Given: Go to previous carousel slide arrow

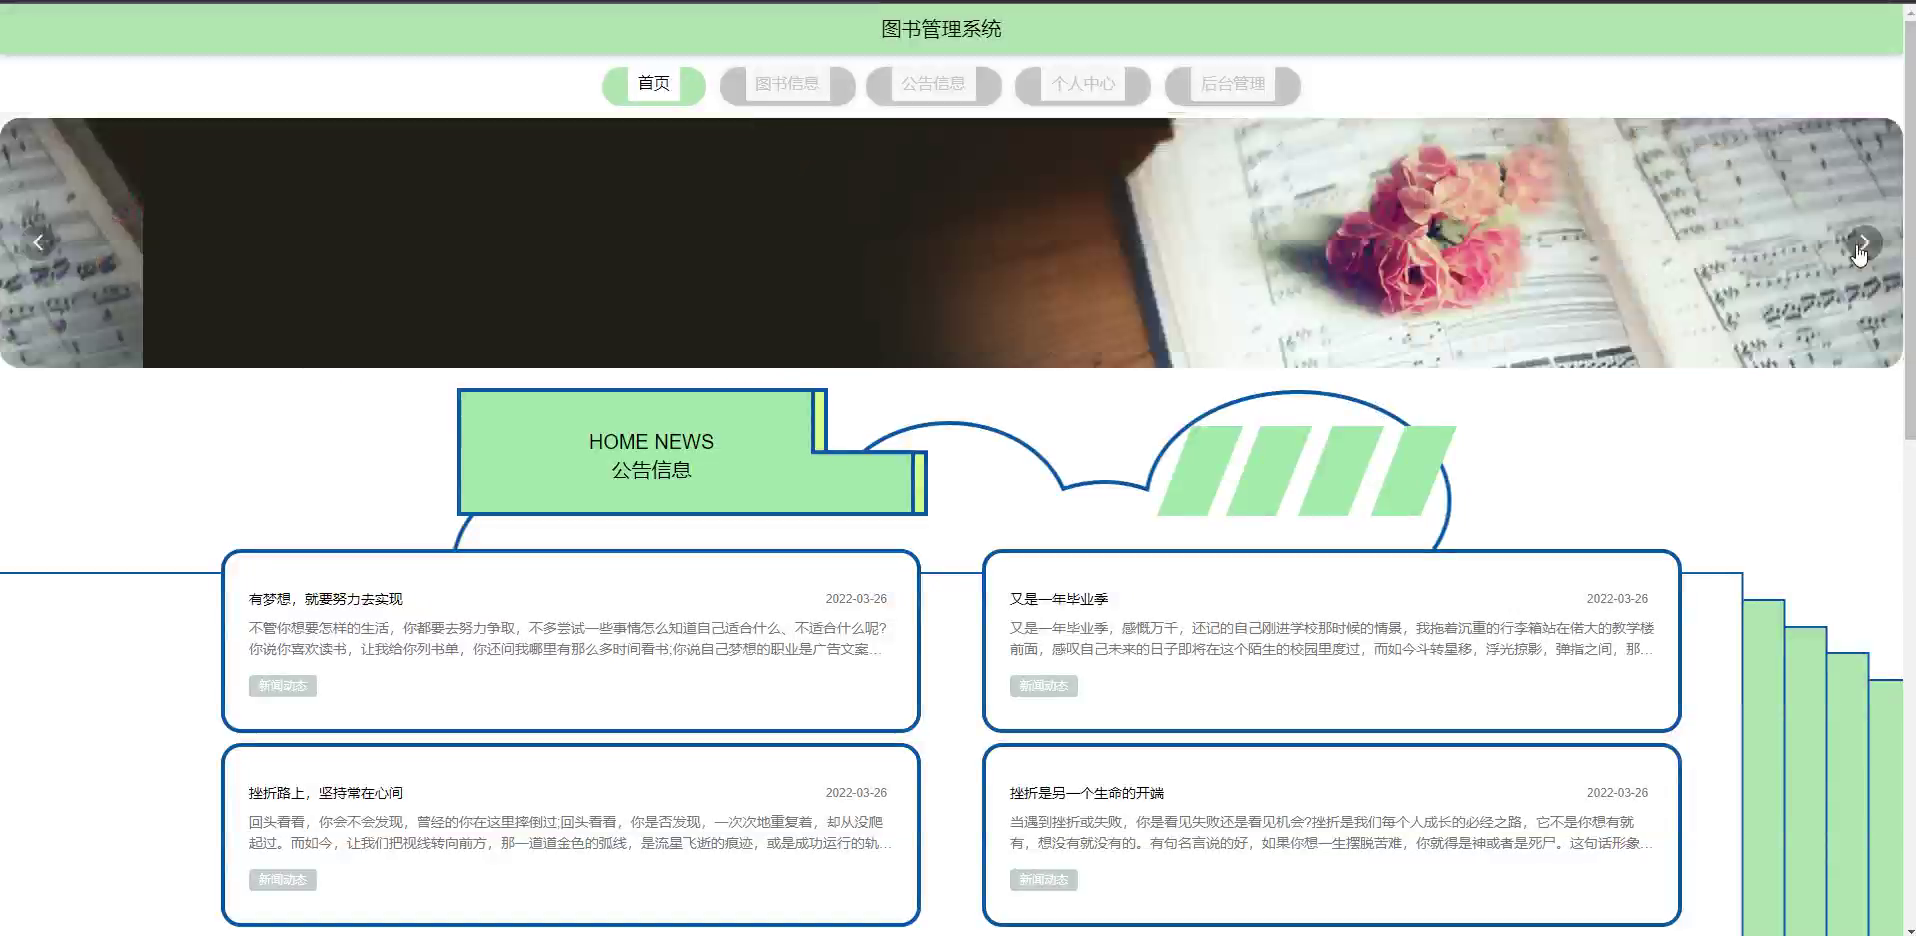Looking at the screenshot, I should click(x=38, y=242).
